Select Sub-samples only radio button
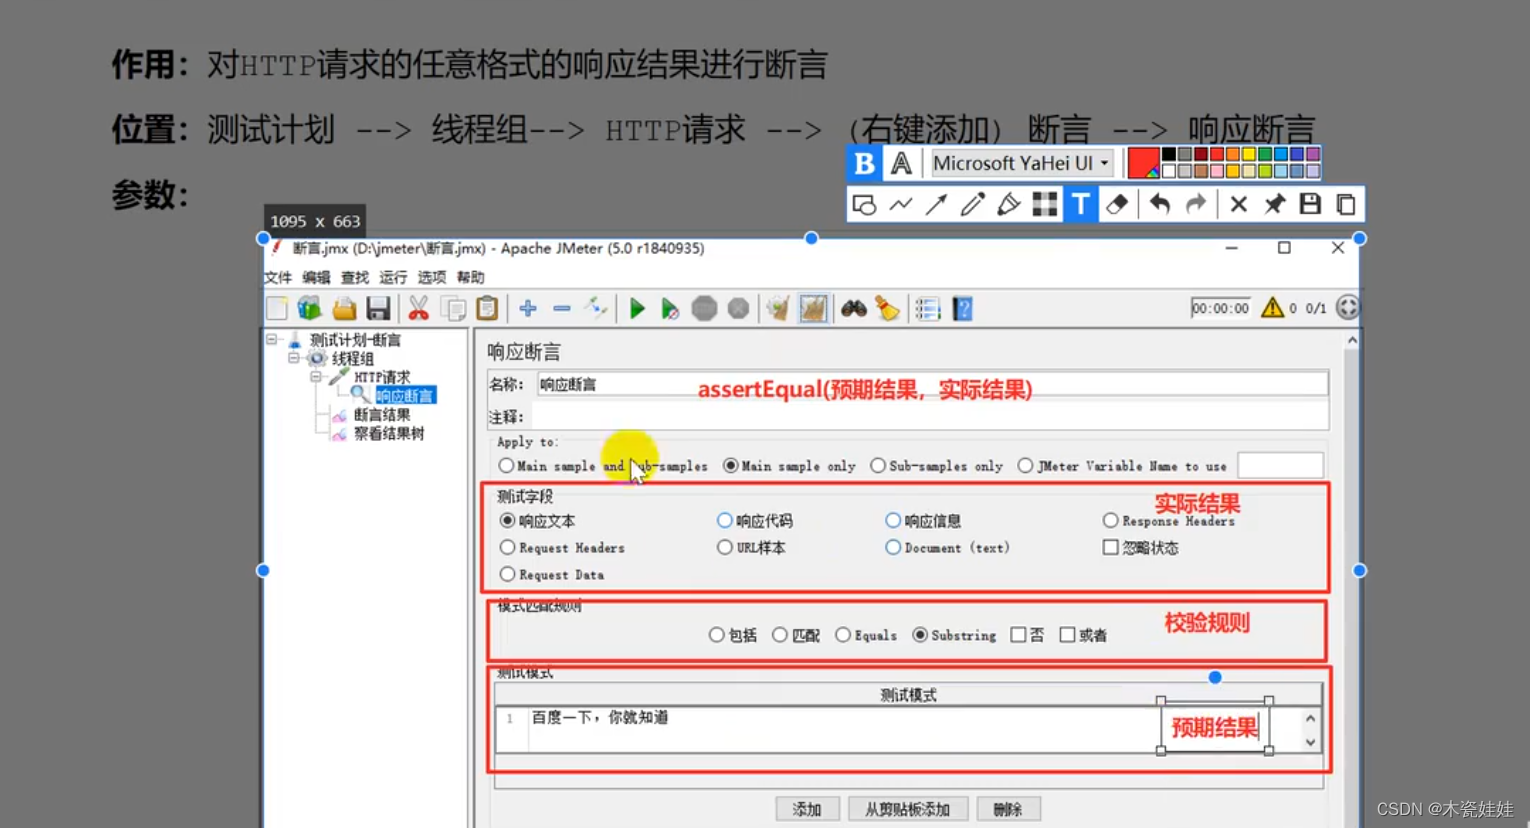Screen dimensions: 1530x828 [x=877, y=466]
